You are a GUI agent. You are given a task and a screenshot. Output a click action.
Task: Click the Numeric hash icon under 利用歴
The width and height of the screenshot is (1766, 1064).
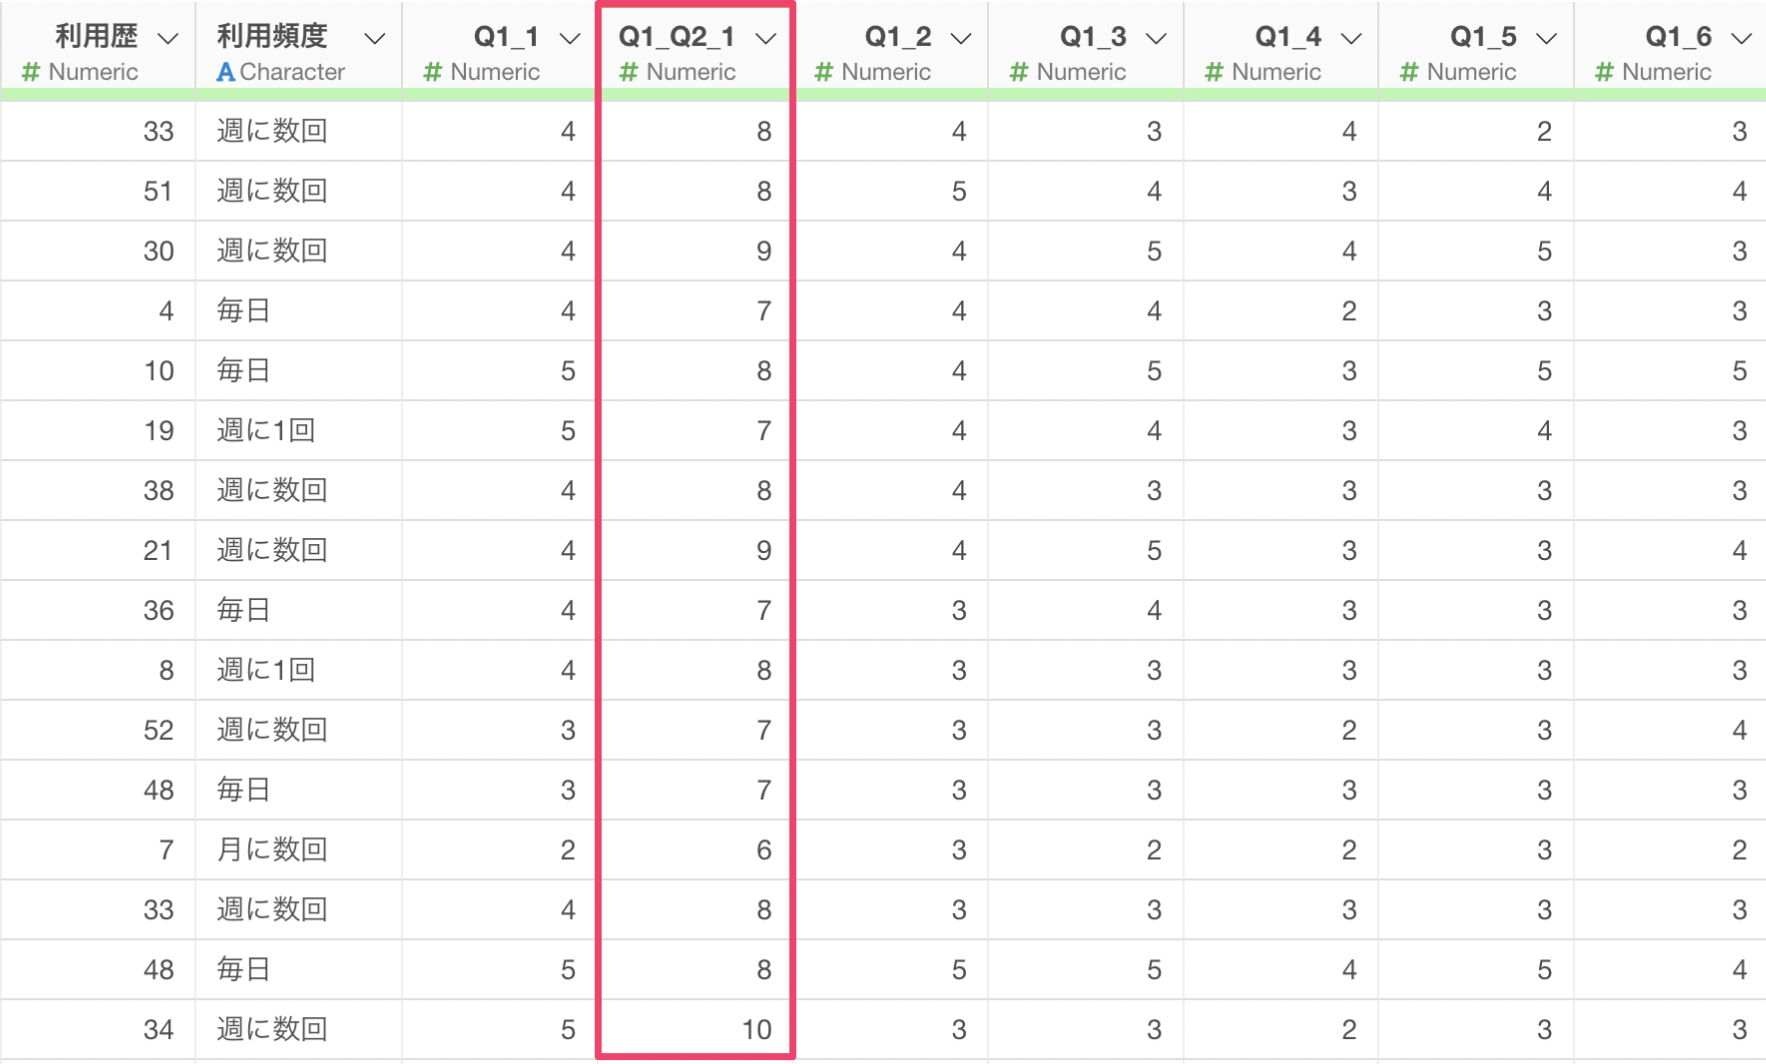coord(31,72)
